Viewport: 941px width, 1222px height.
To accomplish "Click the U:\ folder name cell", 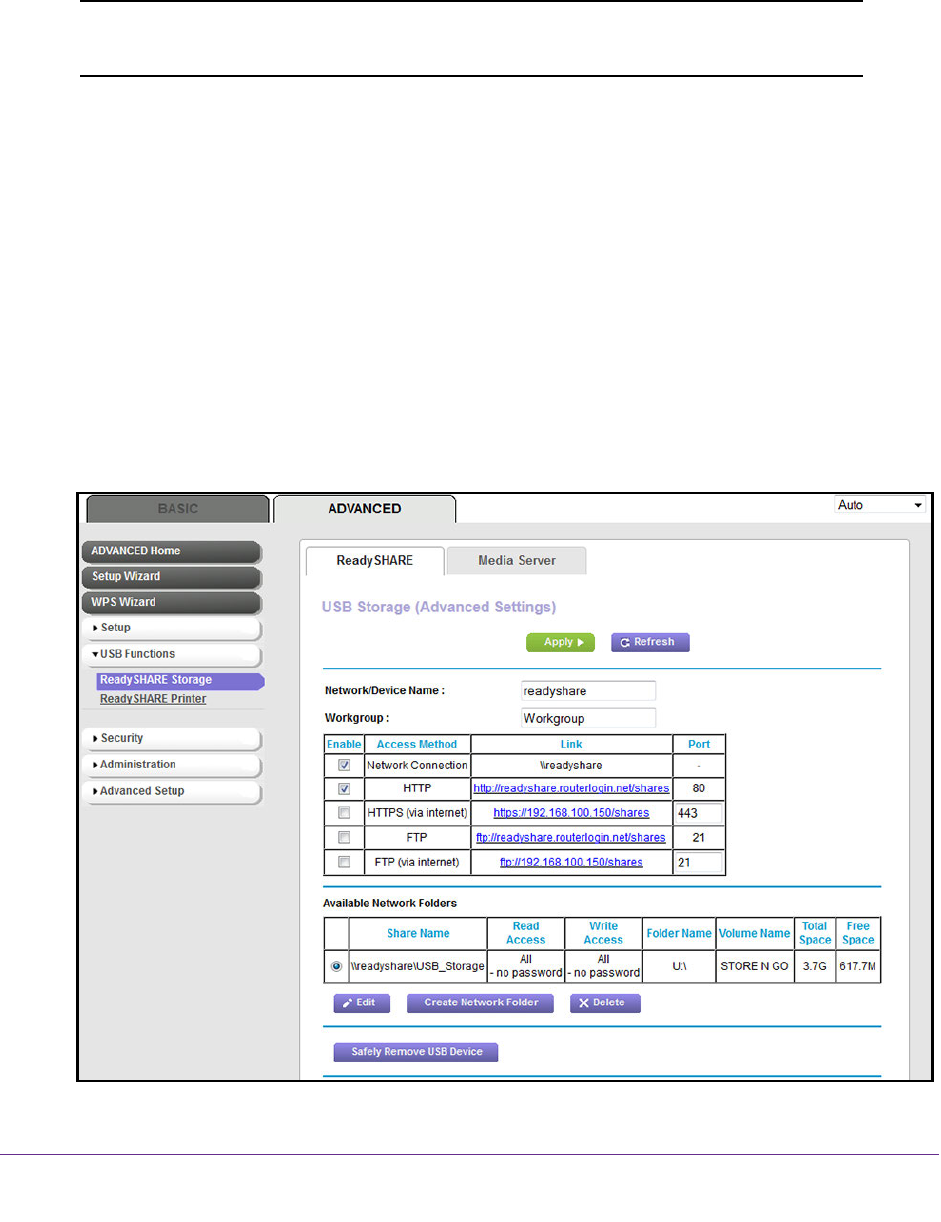I will [x=679, y=967].
